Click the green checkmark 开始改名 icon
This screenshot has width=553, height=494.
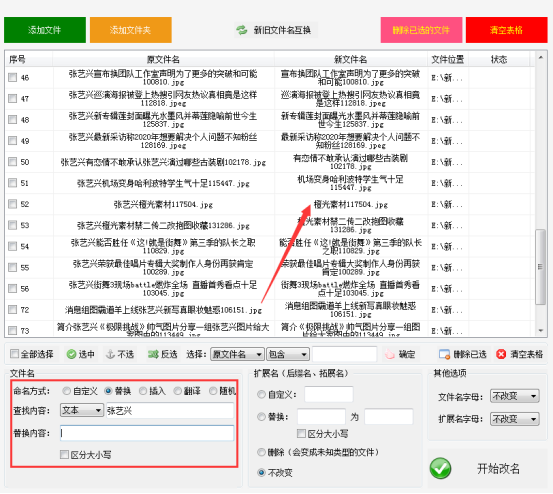point(440,469)
